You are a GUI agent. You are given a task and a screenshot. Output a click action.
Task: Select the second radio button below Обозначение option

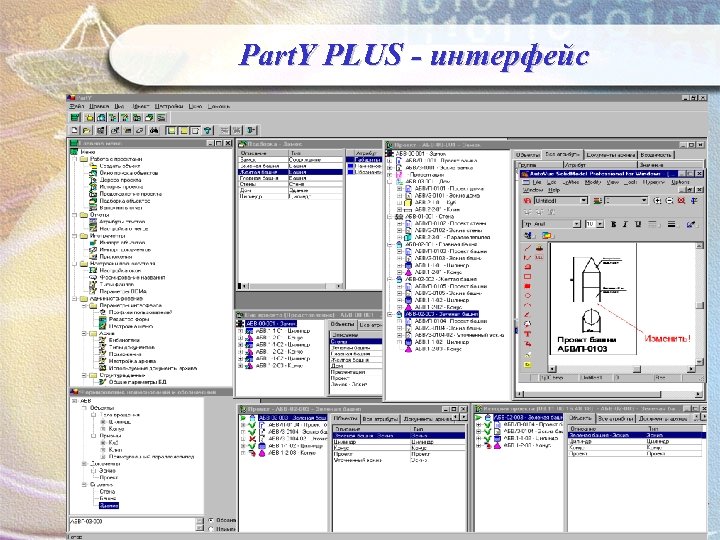(211, 529)
